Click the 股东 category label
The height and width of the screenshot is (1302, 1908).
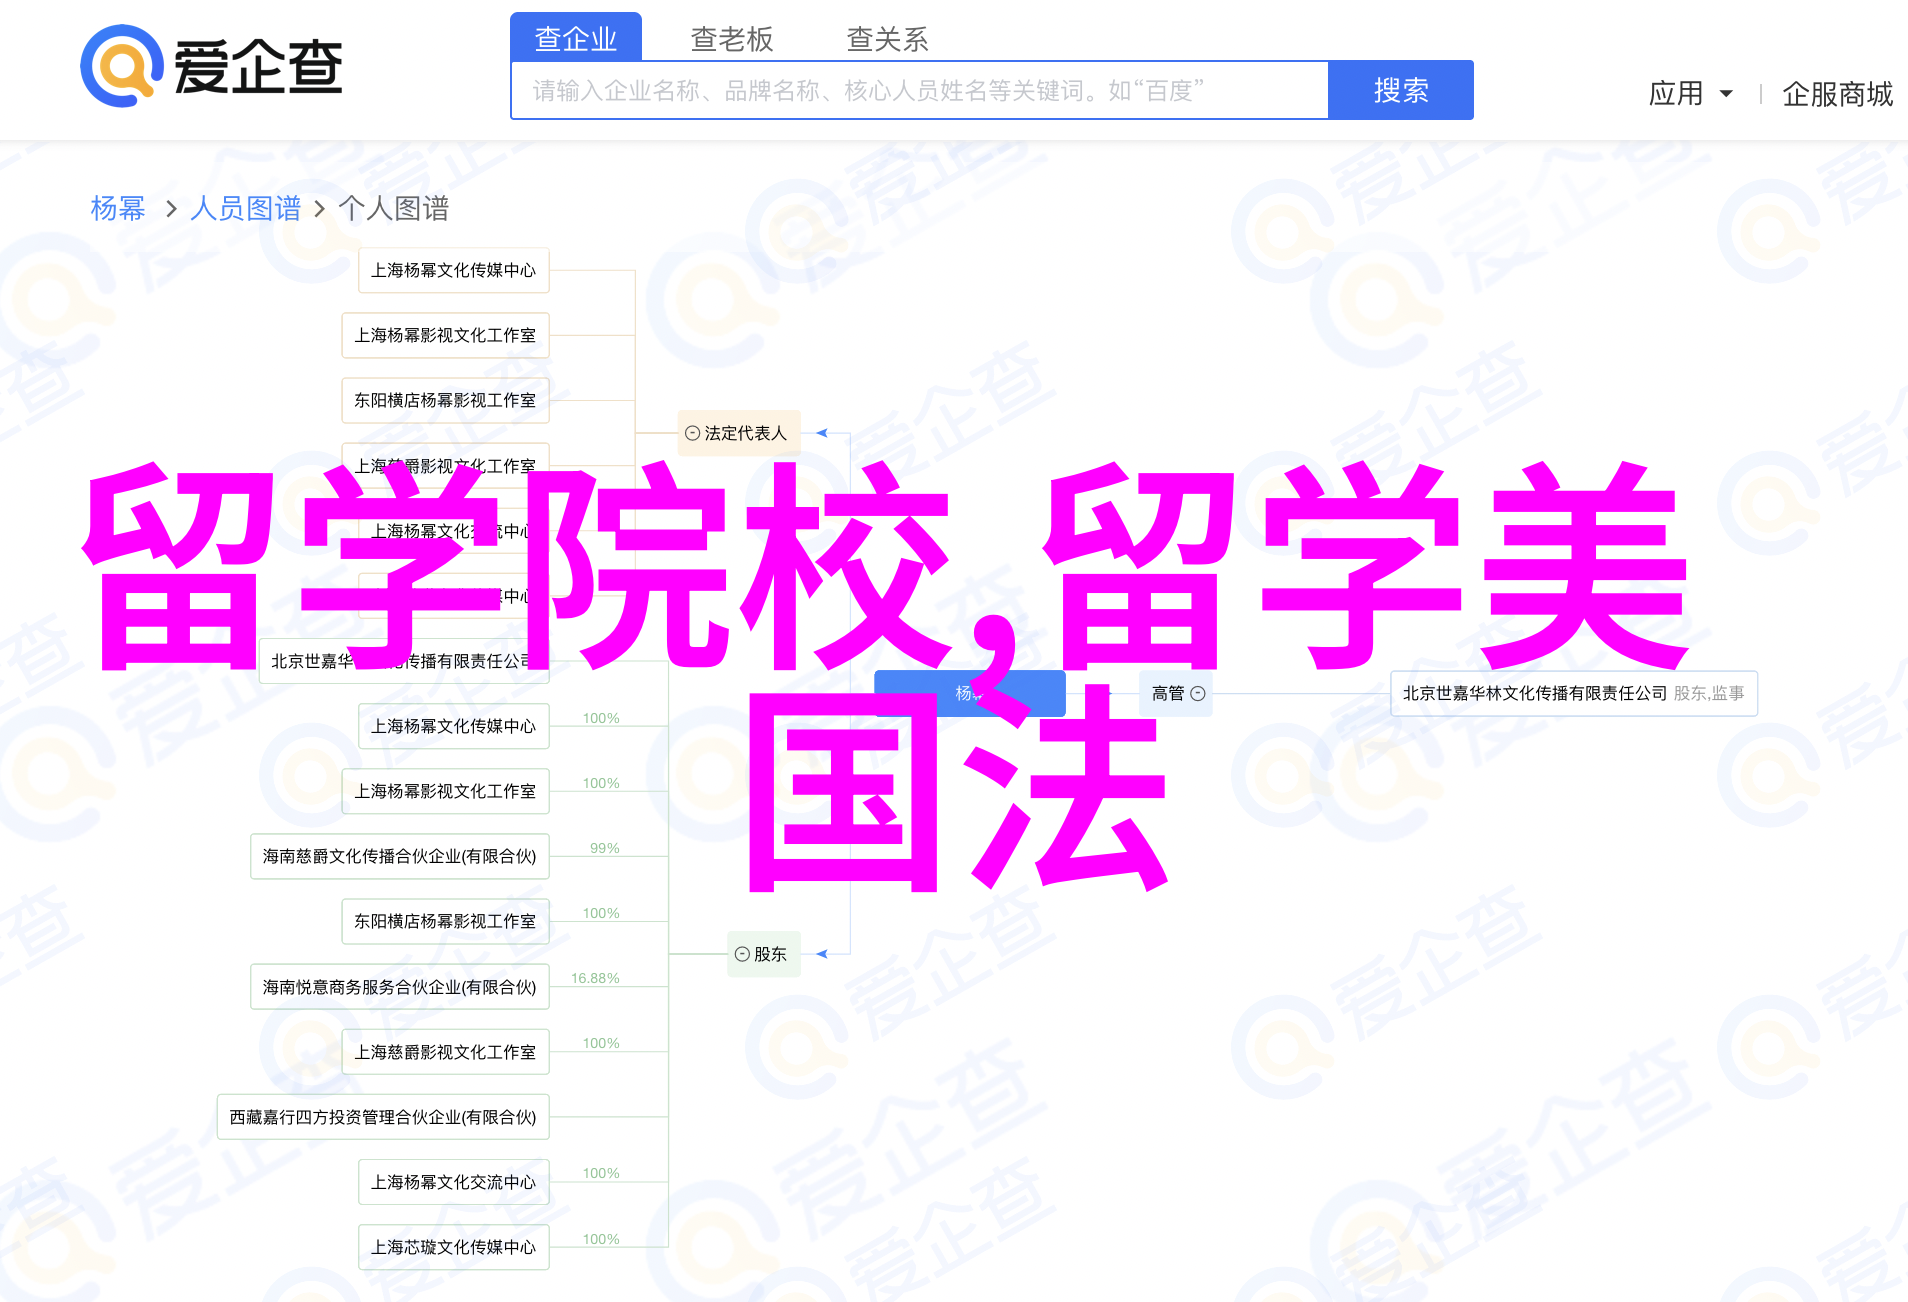click(770, 954)
